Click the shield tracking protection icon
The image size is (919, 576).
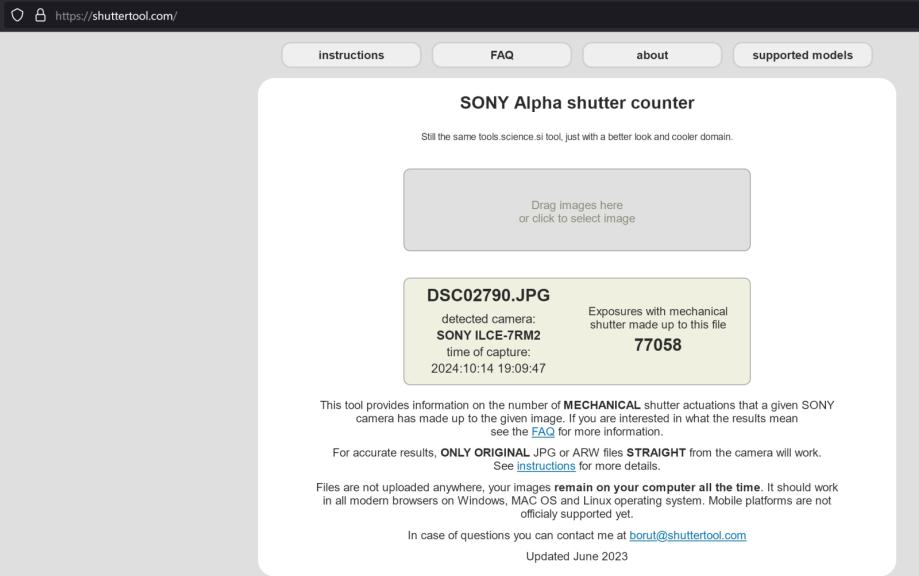click(x=18, y=15)
